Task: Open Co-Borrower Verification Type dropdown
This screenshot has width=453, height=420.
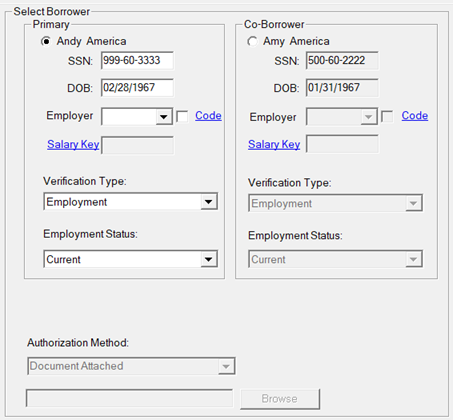Action: click(x=335, y=203)
